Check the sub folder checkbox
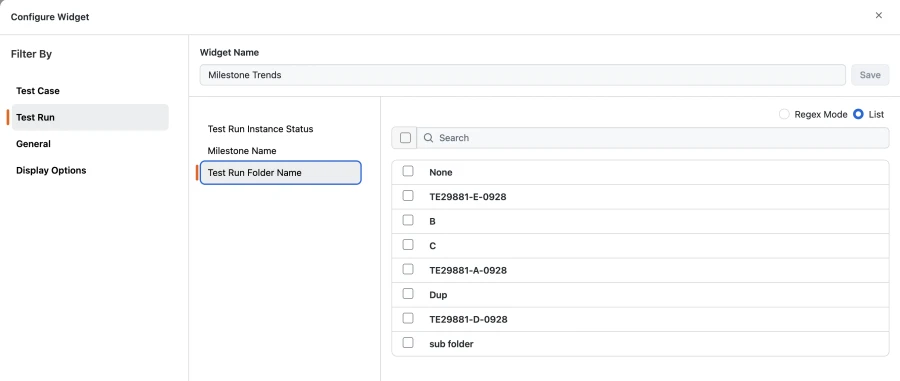The image size is (900, 381). [408, 343]
